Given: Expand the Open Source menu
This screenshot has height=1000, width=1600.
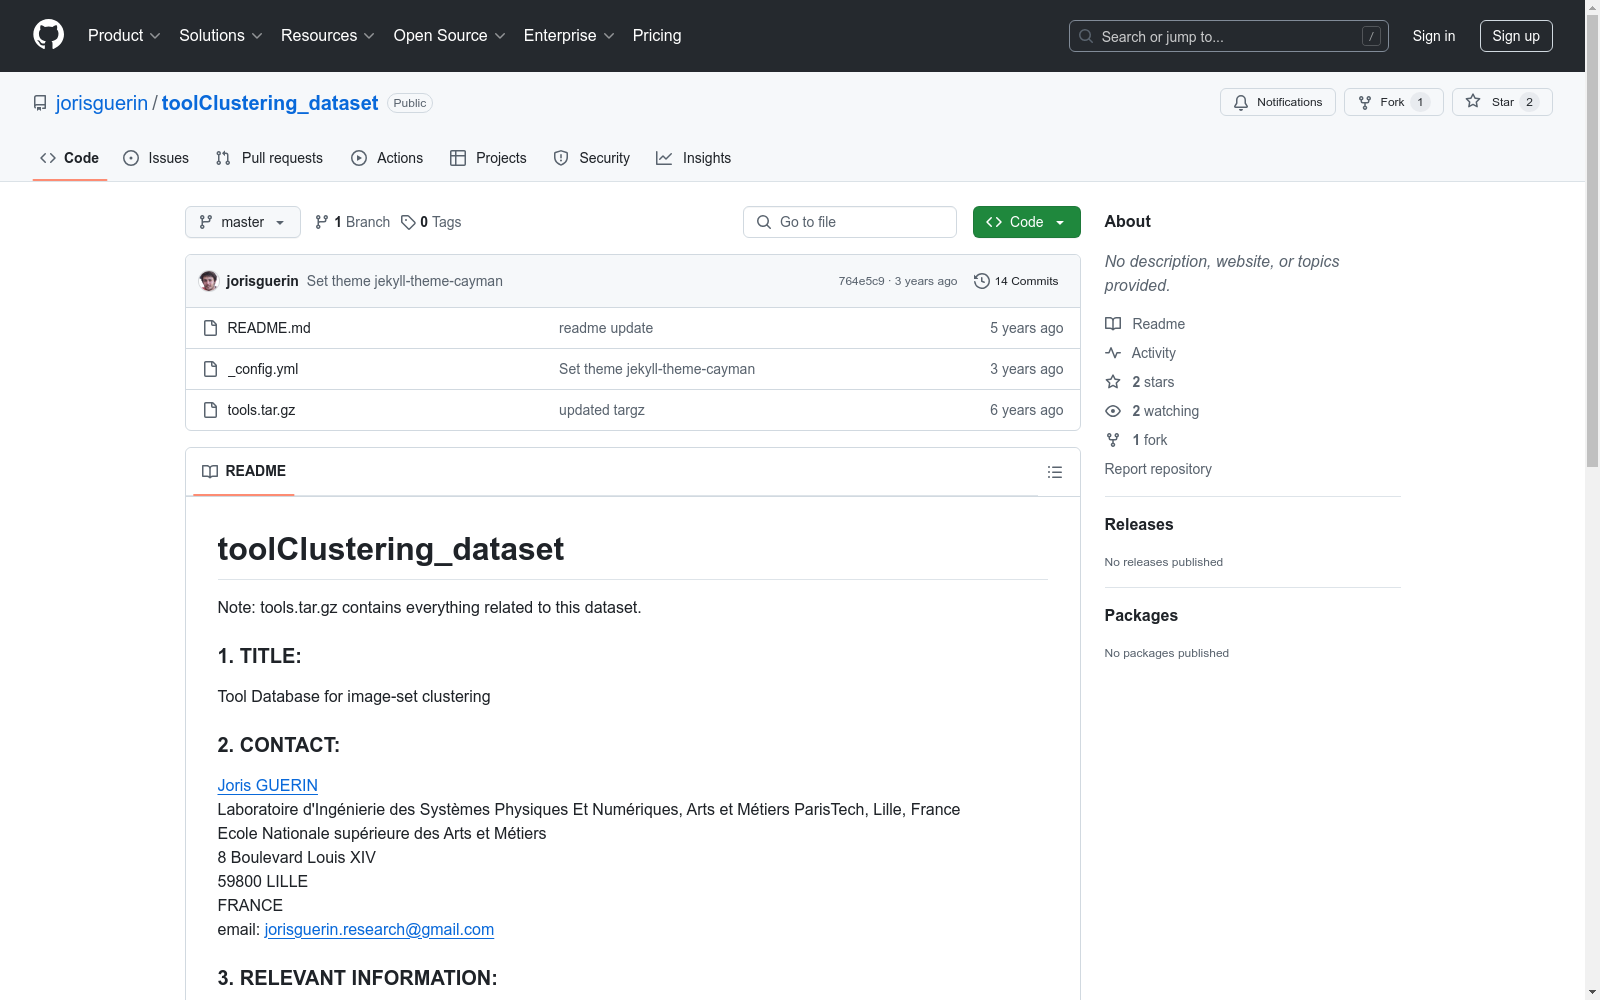Looking at the screenshot, I should (x=450, y=36).
